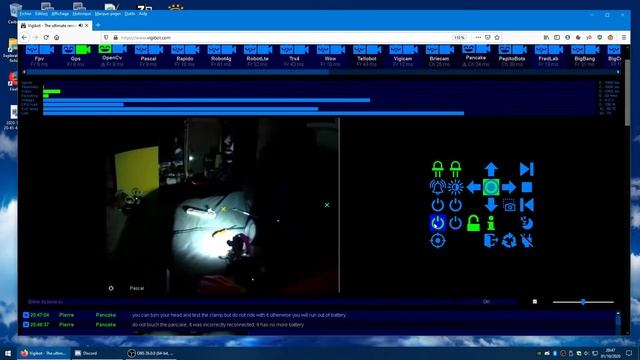Open a new browser tab
Viewport: 640px width, 360px height.
point(98,25)
